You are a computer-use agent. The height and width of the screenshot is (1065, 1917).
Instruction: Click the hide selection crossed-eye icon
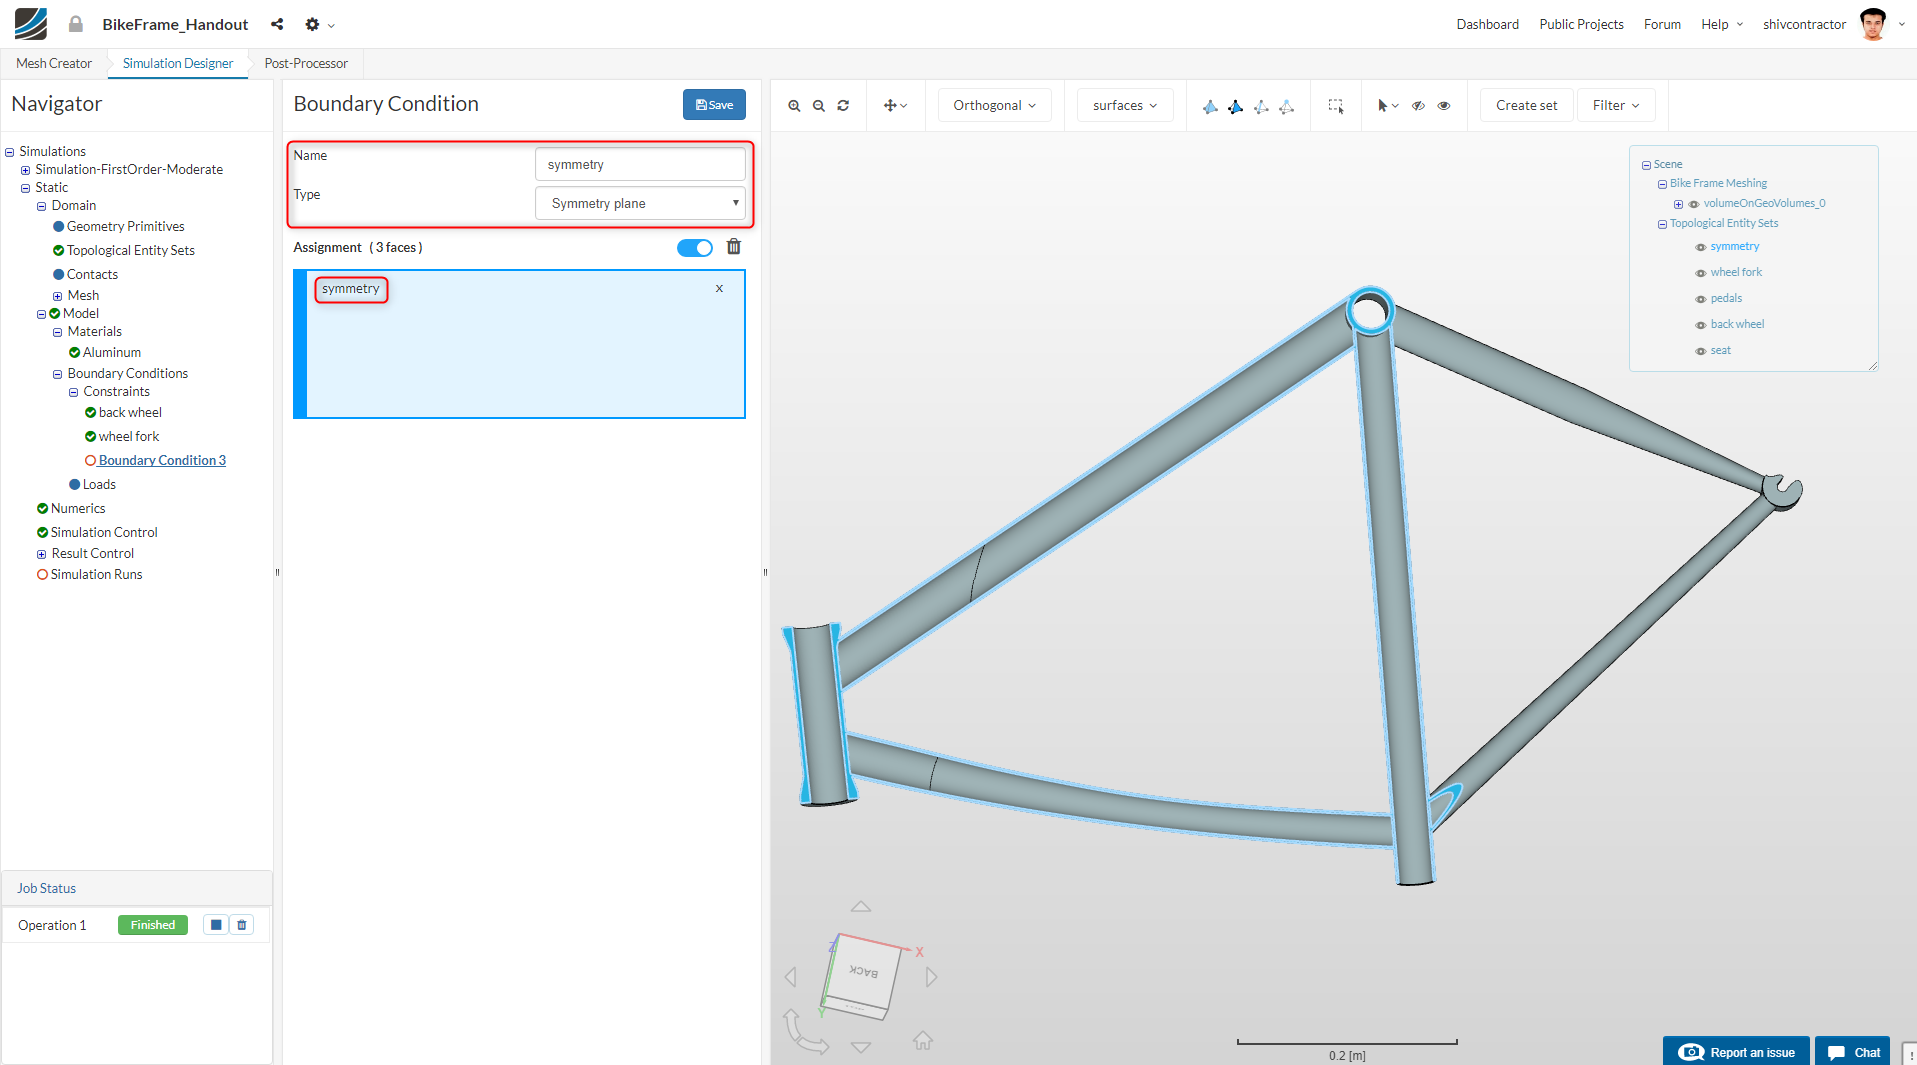[x=1418, y=106]
